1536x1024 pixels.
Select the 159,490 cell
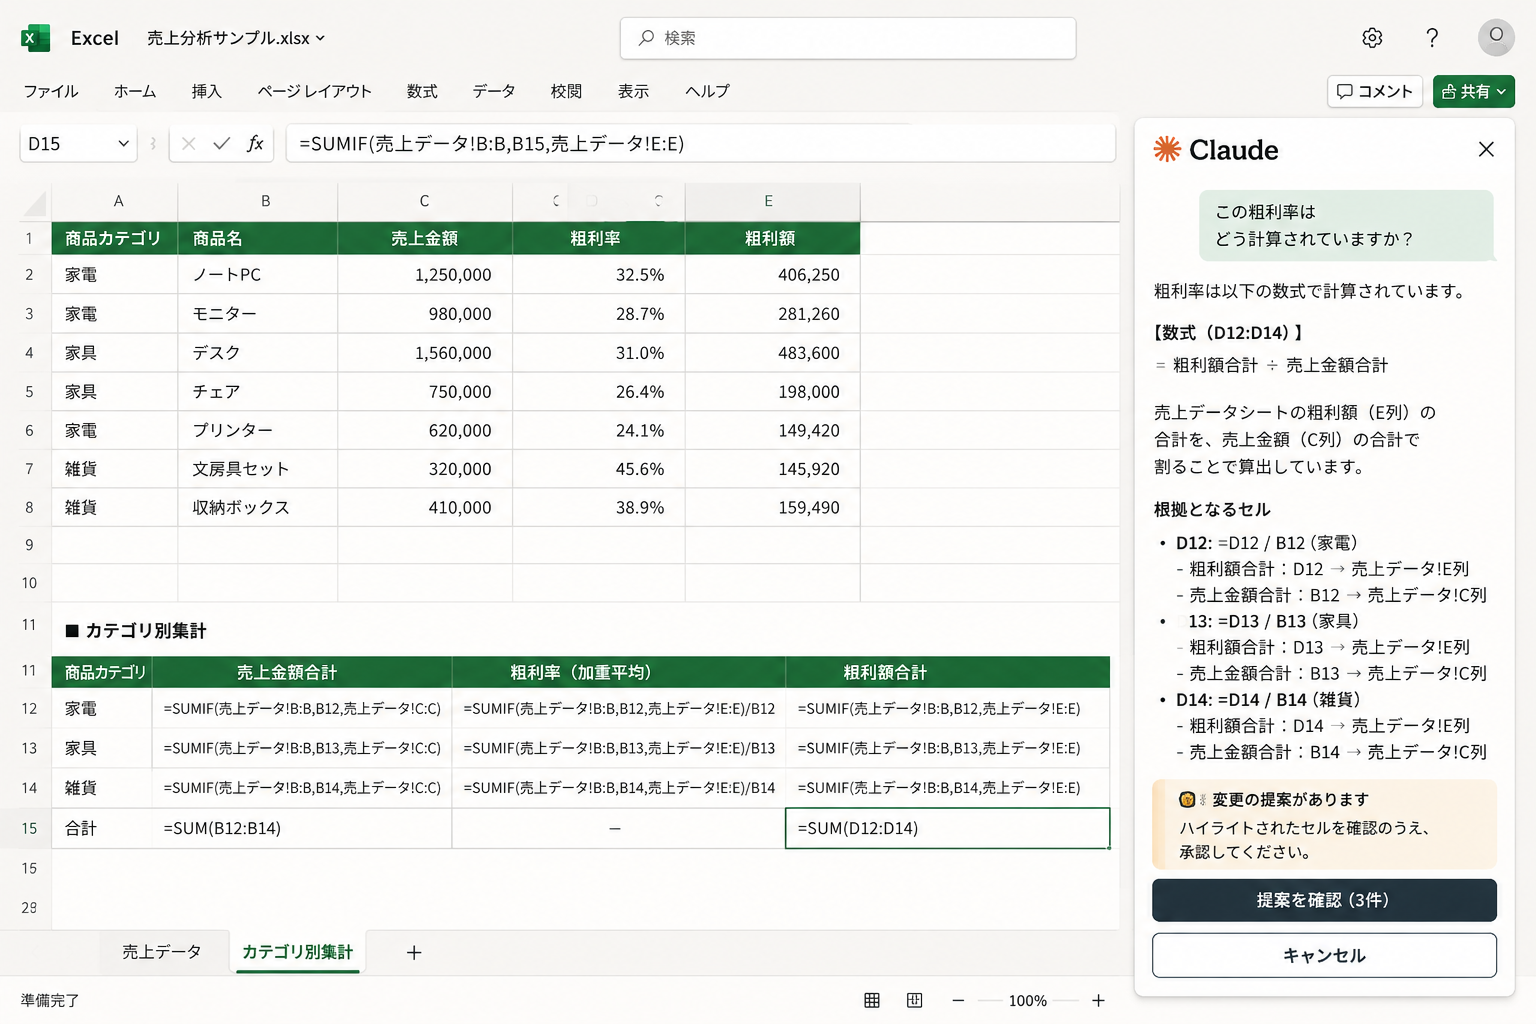pyautogui.click(x=772, y=508)
